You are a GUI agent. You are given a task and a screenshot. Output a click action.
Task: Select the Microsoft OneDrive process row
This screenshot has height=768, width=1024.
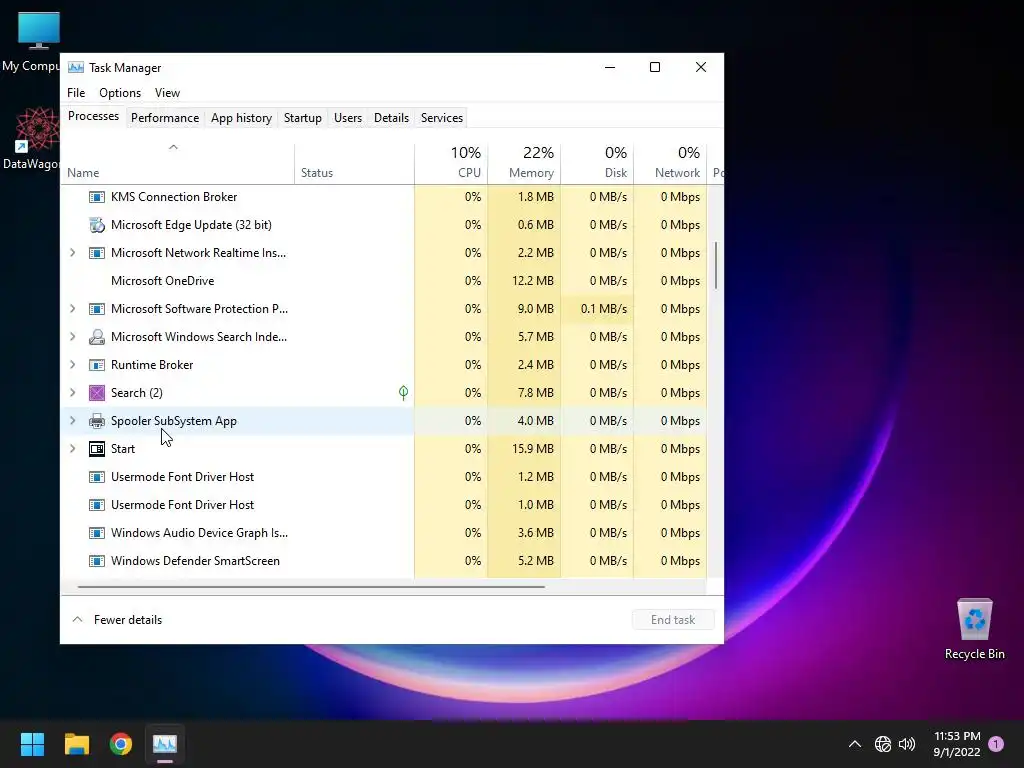384,281
